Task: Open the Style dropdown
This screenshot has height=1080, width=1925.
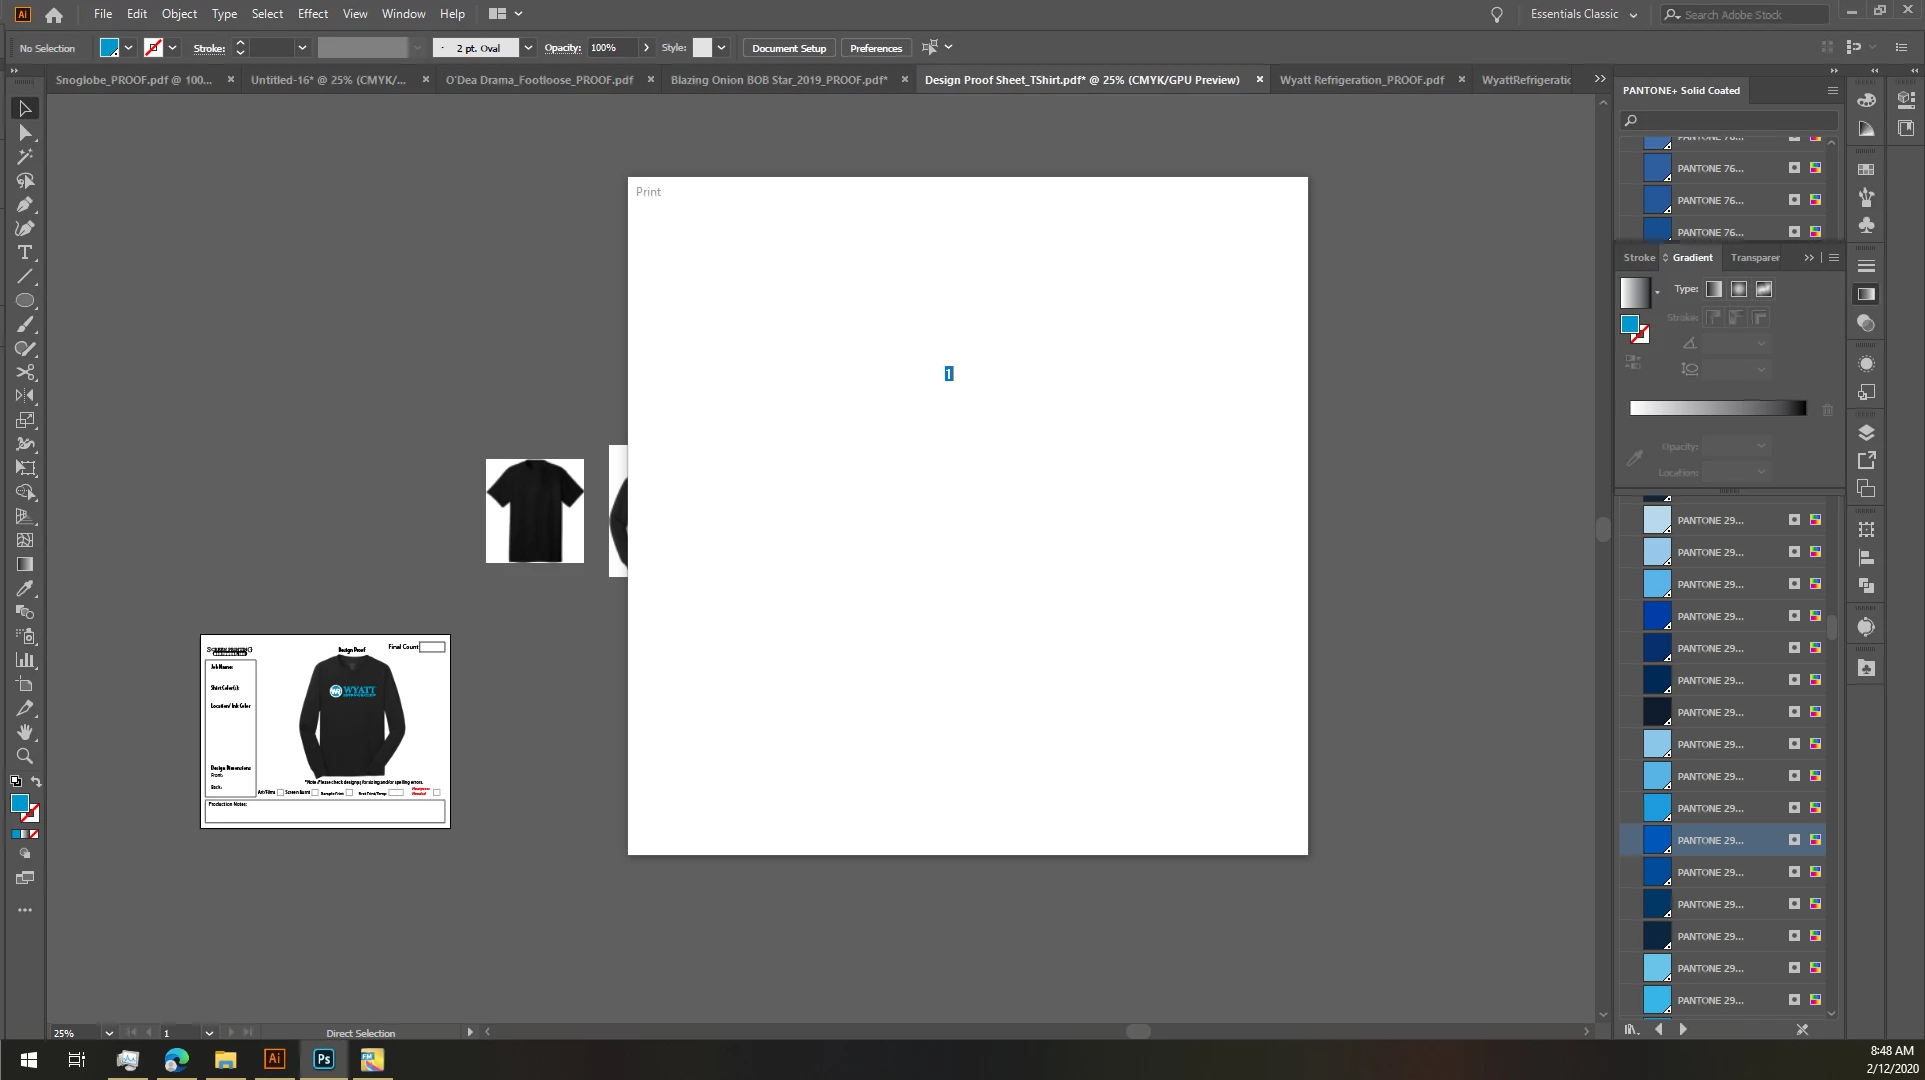Action: 721,48
